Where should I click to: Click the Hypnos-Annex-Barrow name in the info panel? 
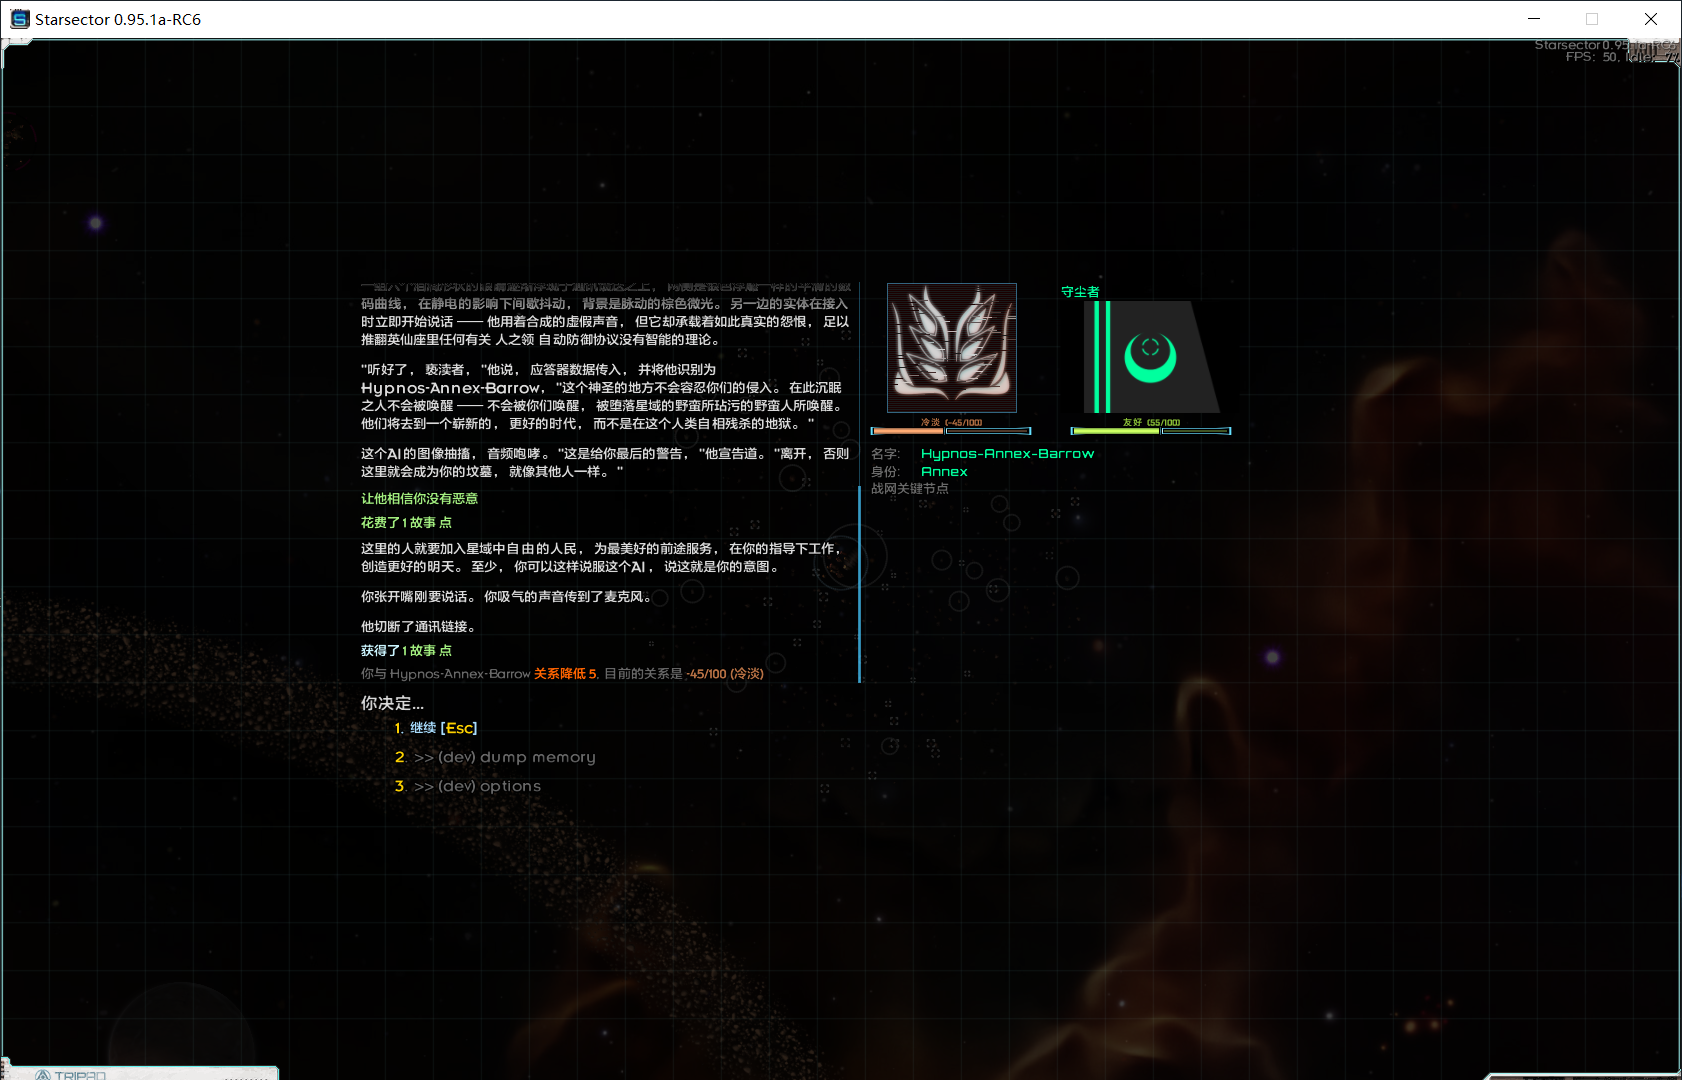1007,454
